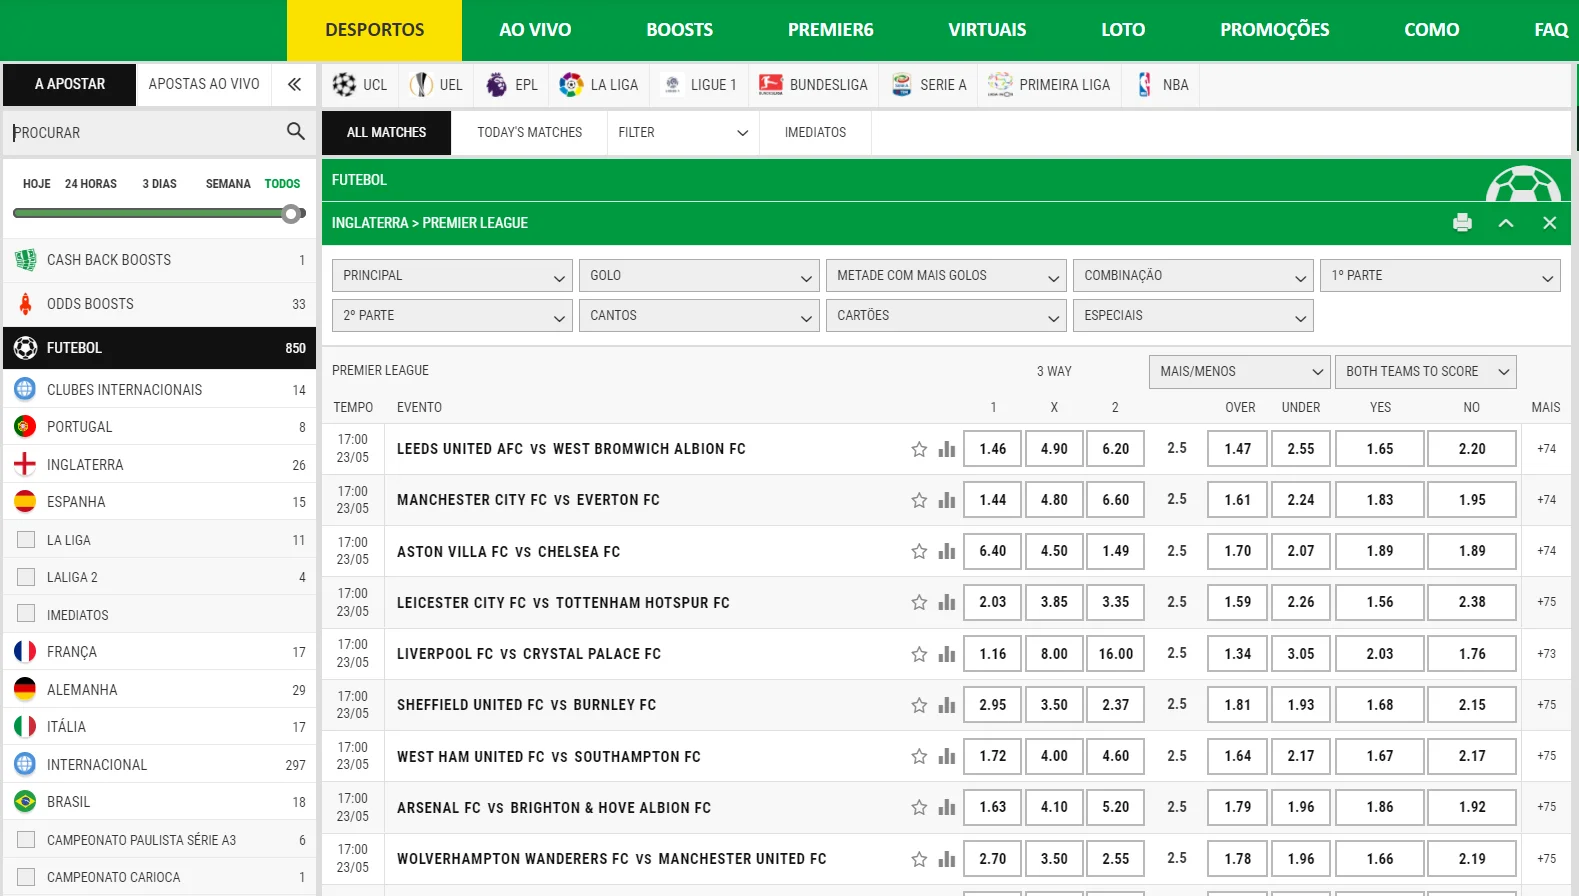Favorite Leeds United vs West Bromwich match
The image size is (1579, 896).
click(919, 449)
